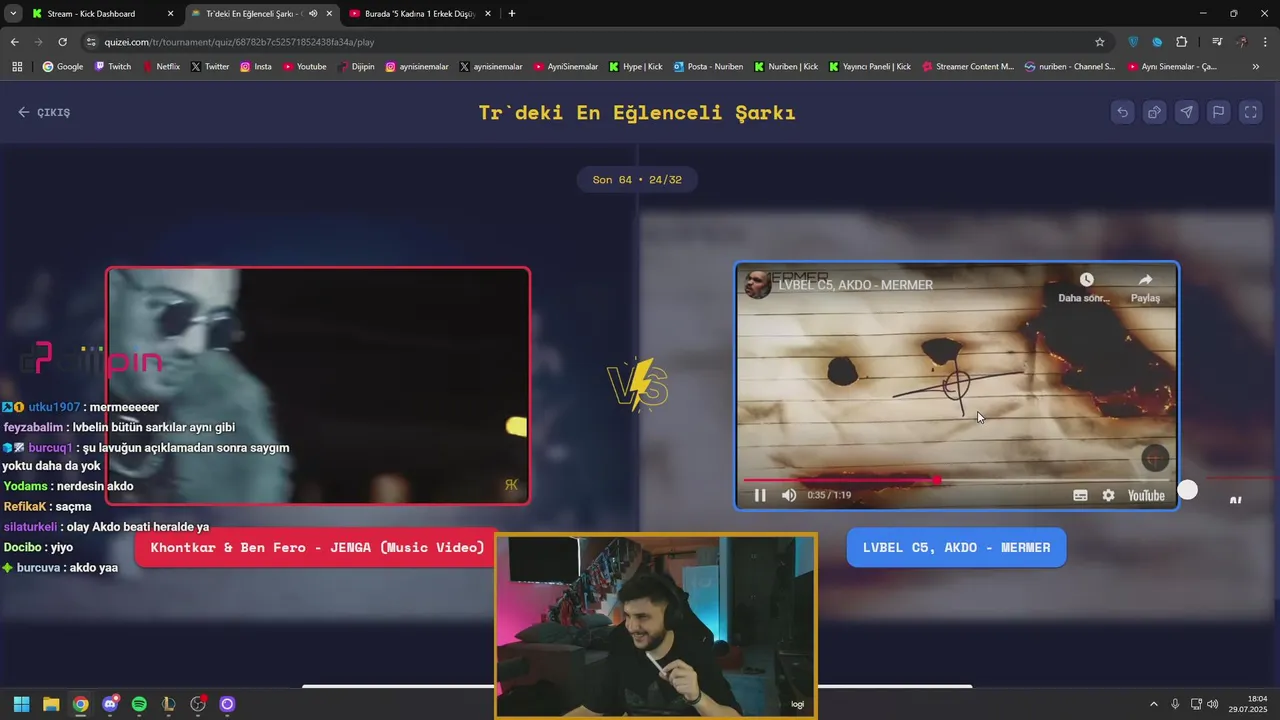Click the undo arrow icon in quiz header

[x=1122, y=112]
